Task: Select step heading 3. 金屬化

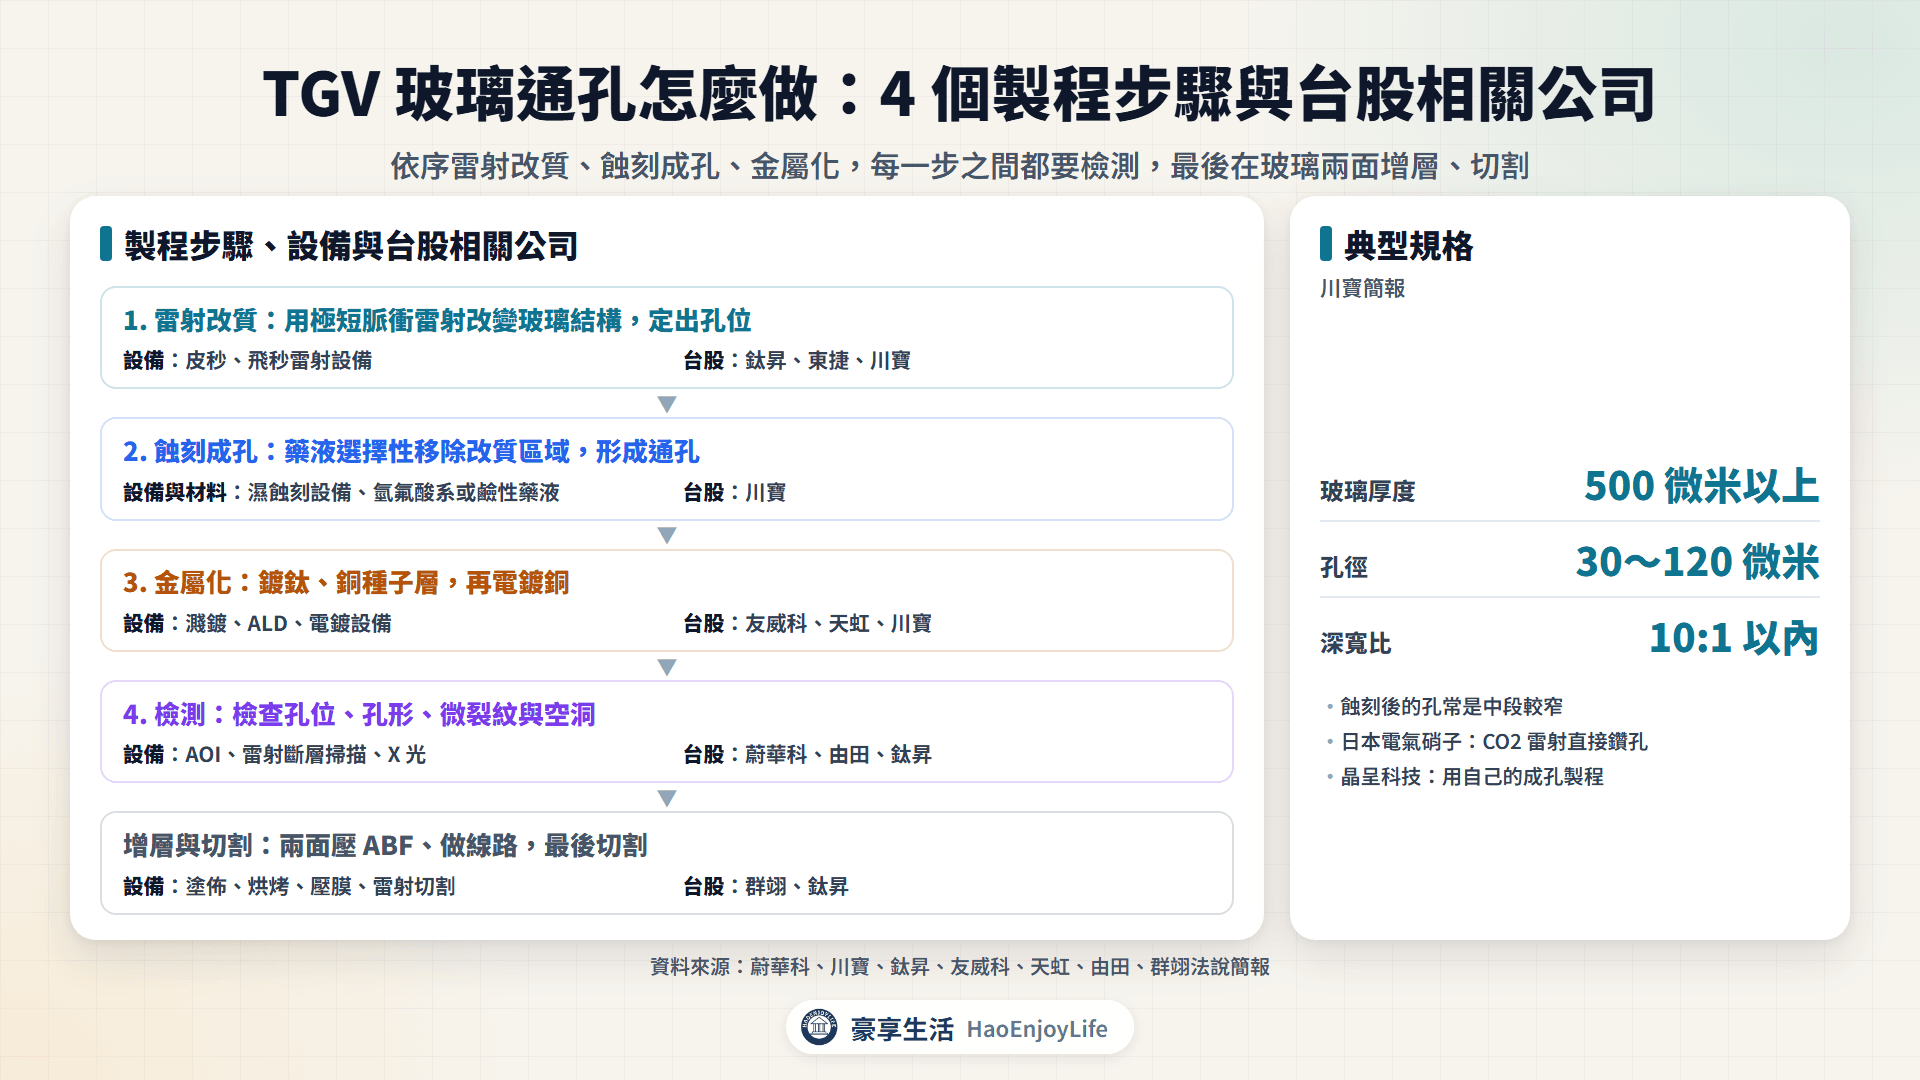Action: 346,583
